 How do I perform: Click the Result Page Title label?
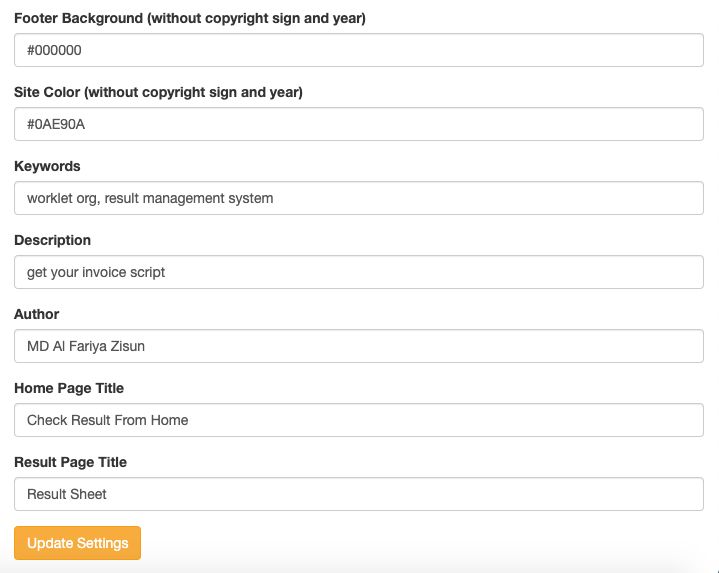(x=70, y=462)
